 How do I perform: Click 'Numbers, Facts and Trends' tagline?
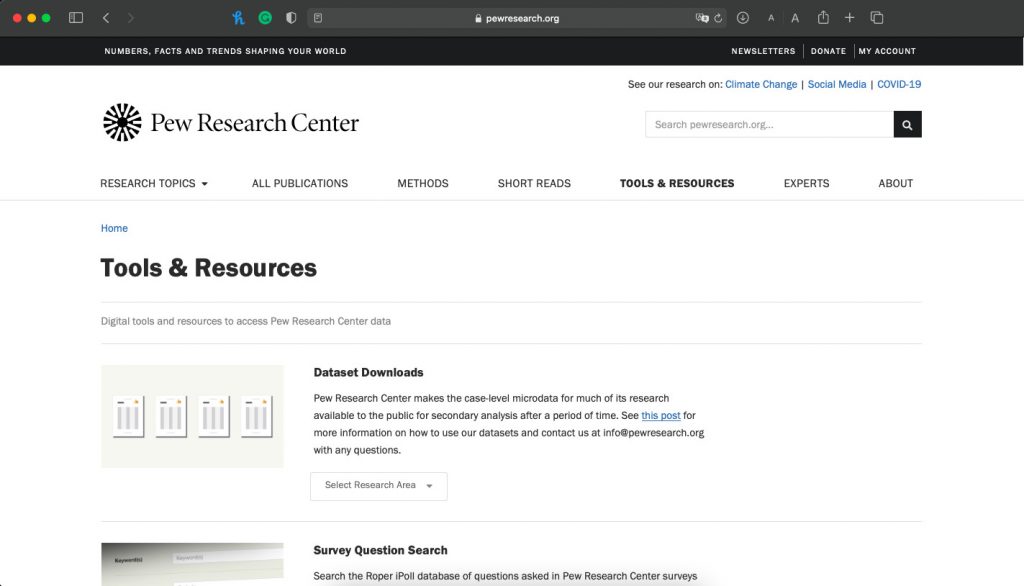click(x=225, y=51)
